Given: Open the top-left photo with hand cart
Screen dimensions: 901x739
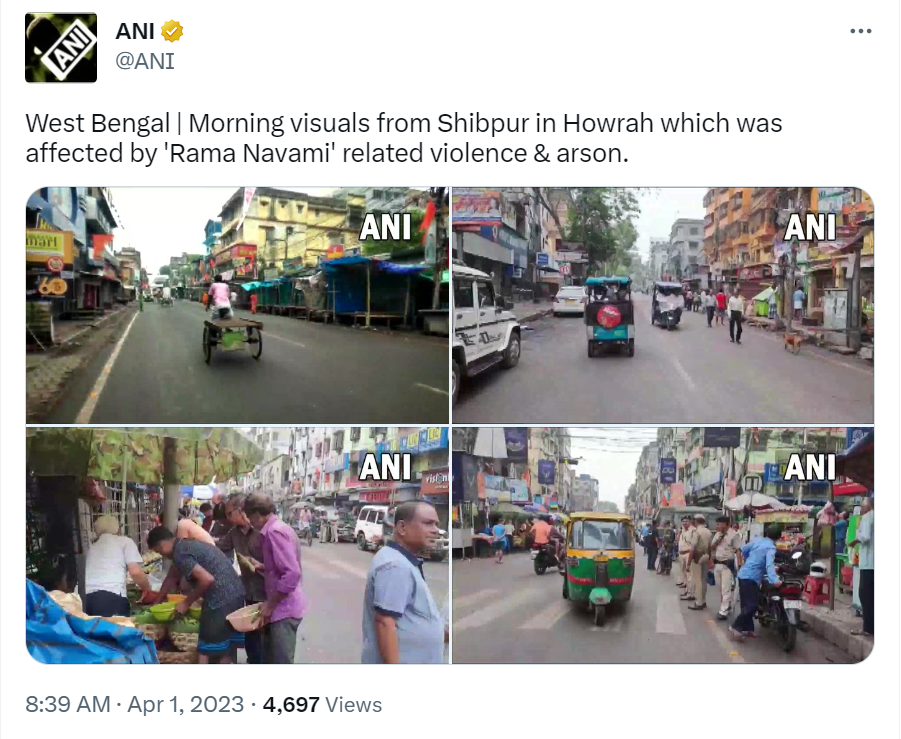Looking at the screenshot, I should [237, 305].
